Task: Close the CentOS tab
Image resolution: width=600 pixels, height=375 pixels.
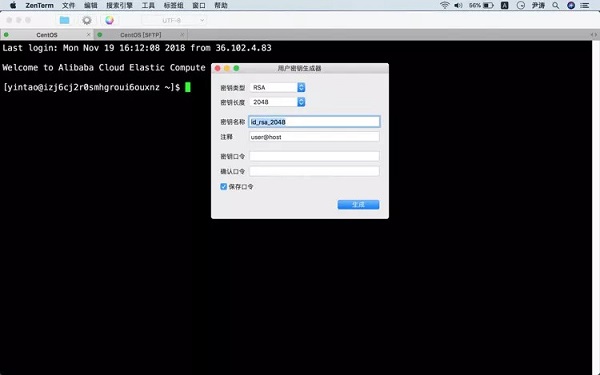Action: [89, 35]
